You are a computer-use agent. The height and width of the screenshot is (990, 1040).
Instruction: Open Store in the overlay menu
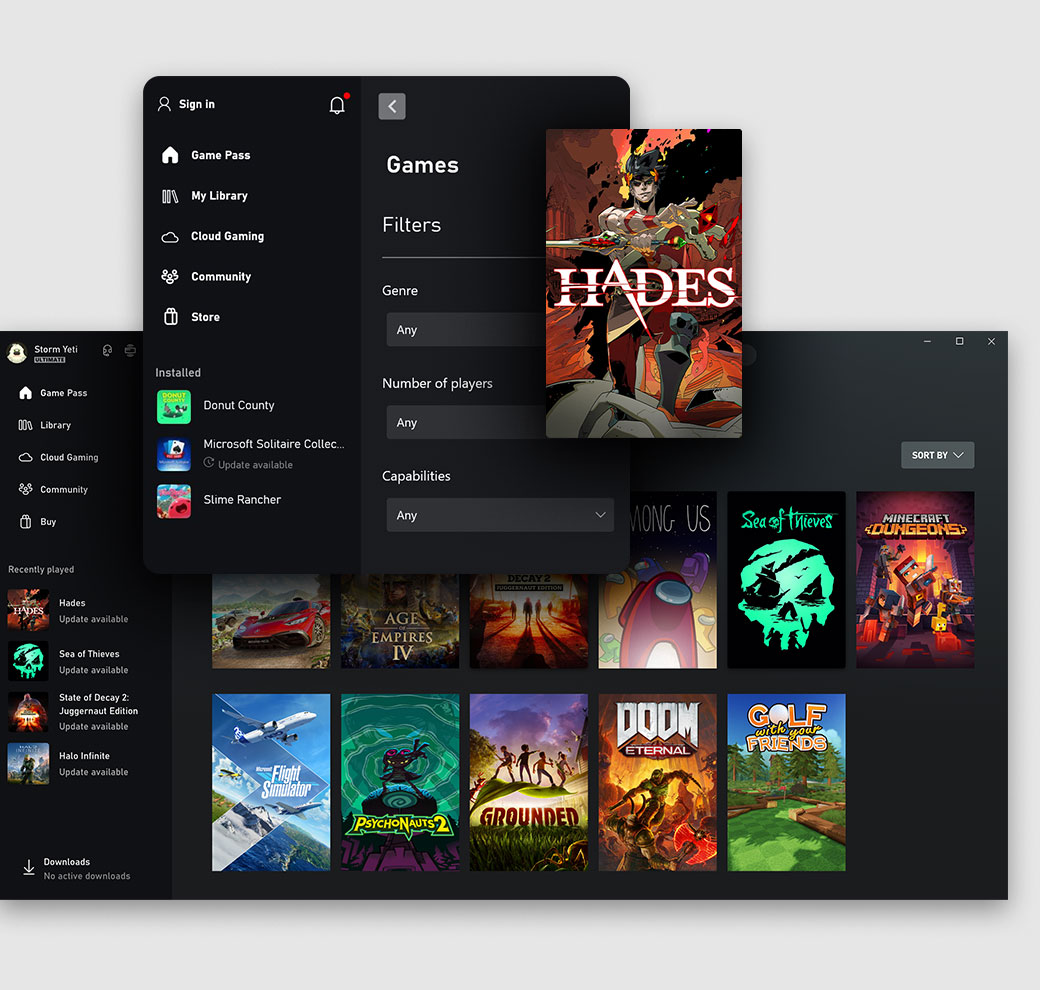tap(191, 317)
